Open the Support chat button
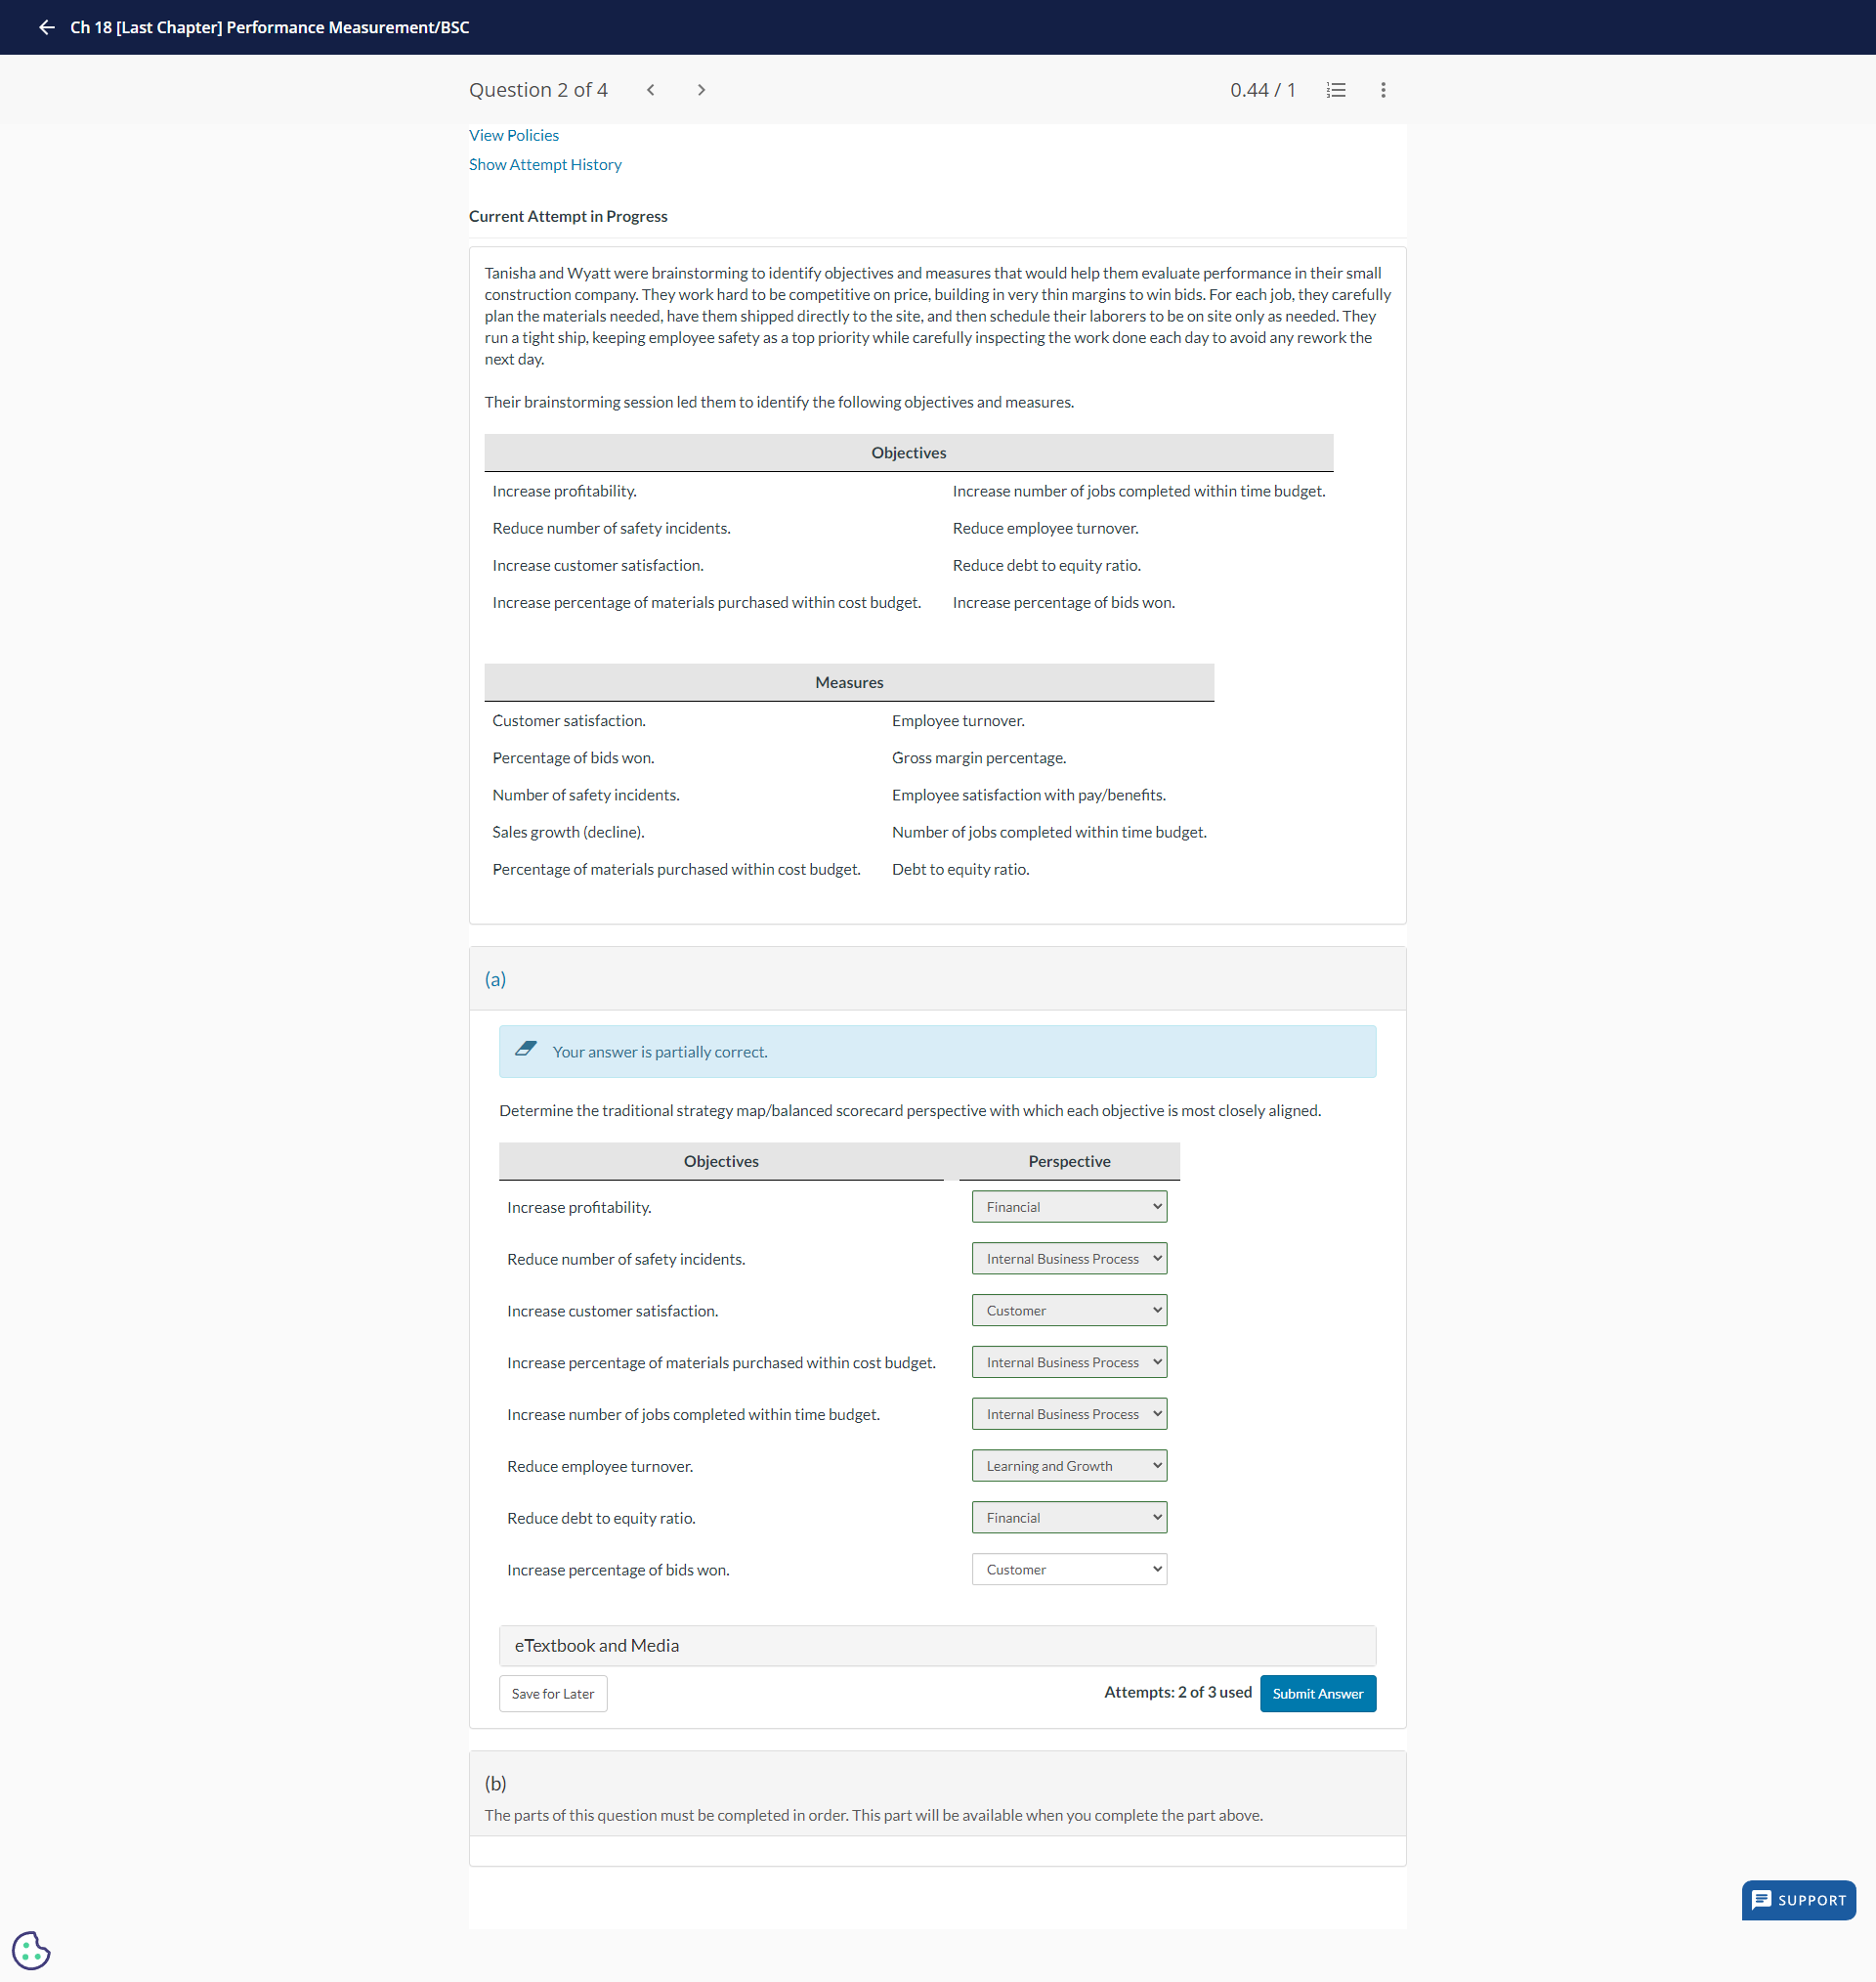1876x1982 pixels. point(1798,1900)
